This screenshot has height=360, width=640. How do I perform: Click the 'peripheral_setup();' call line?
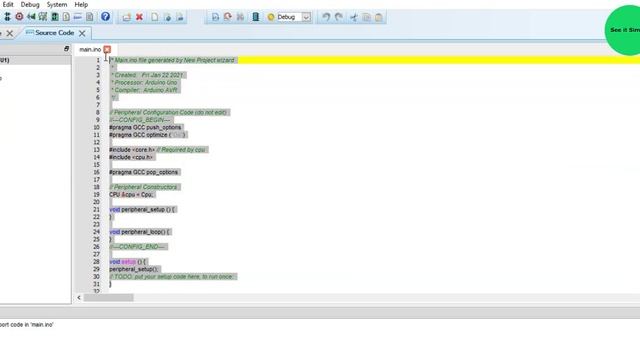click(134, 269)
